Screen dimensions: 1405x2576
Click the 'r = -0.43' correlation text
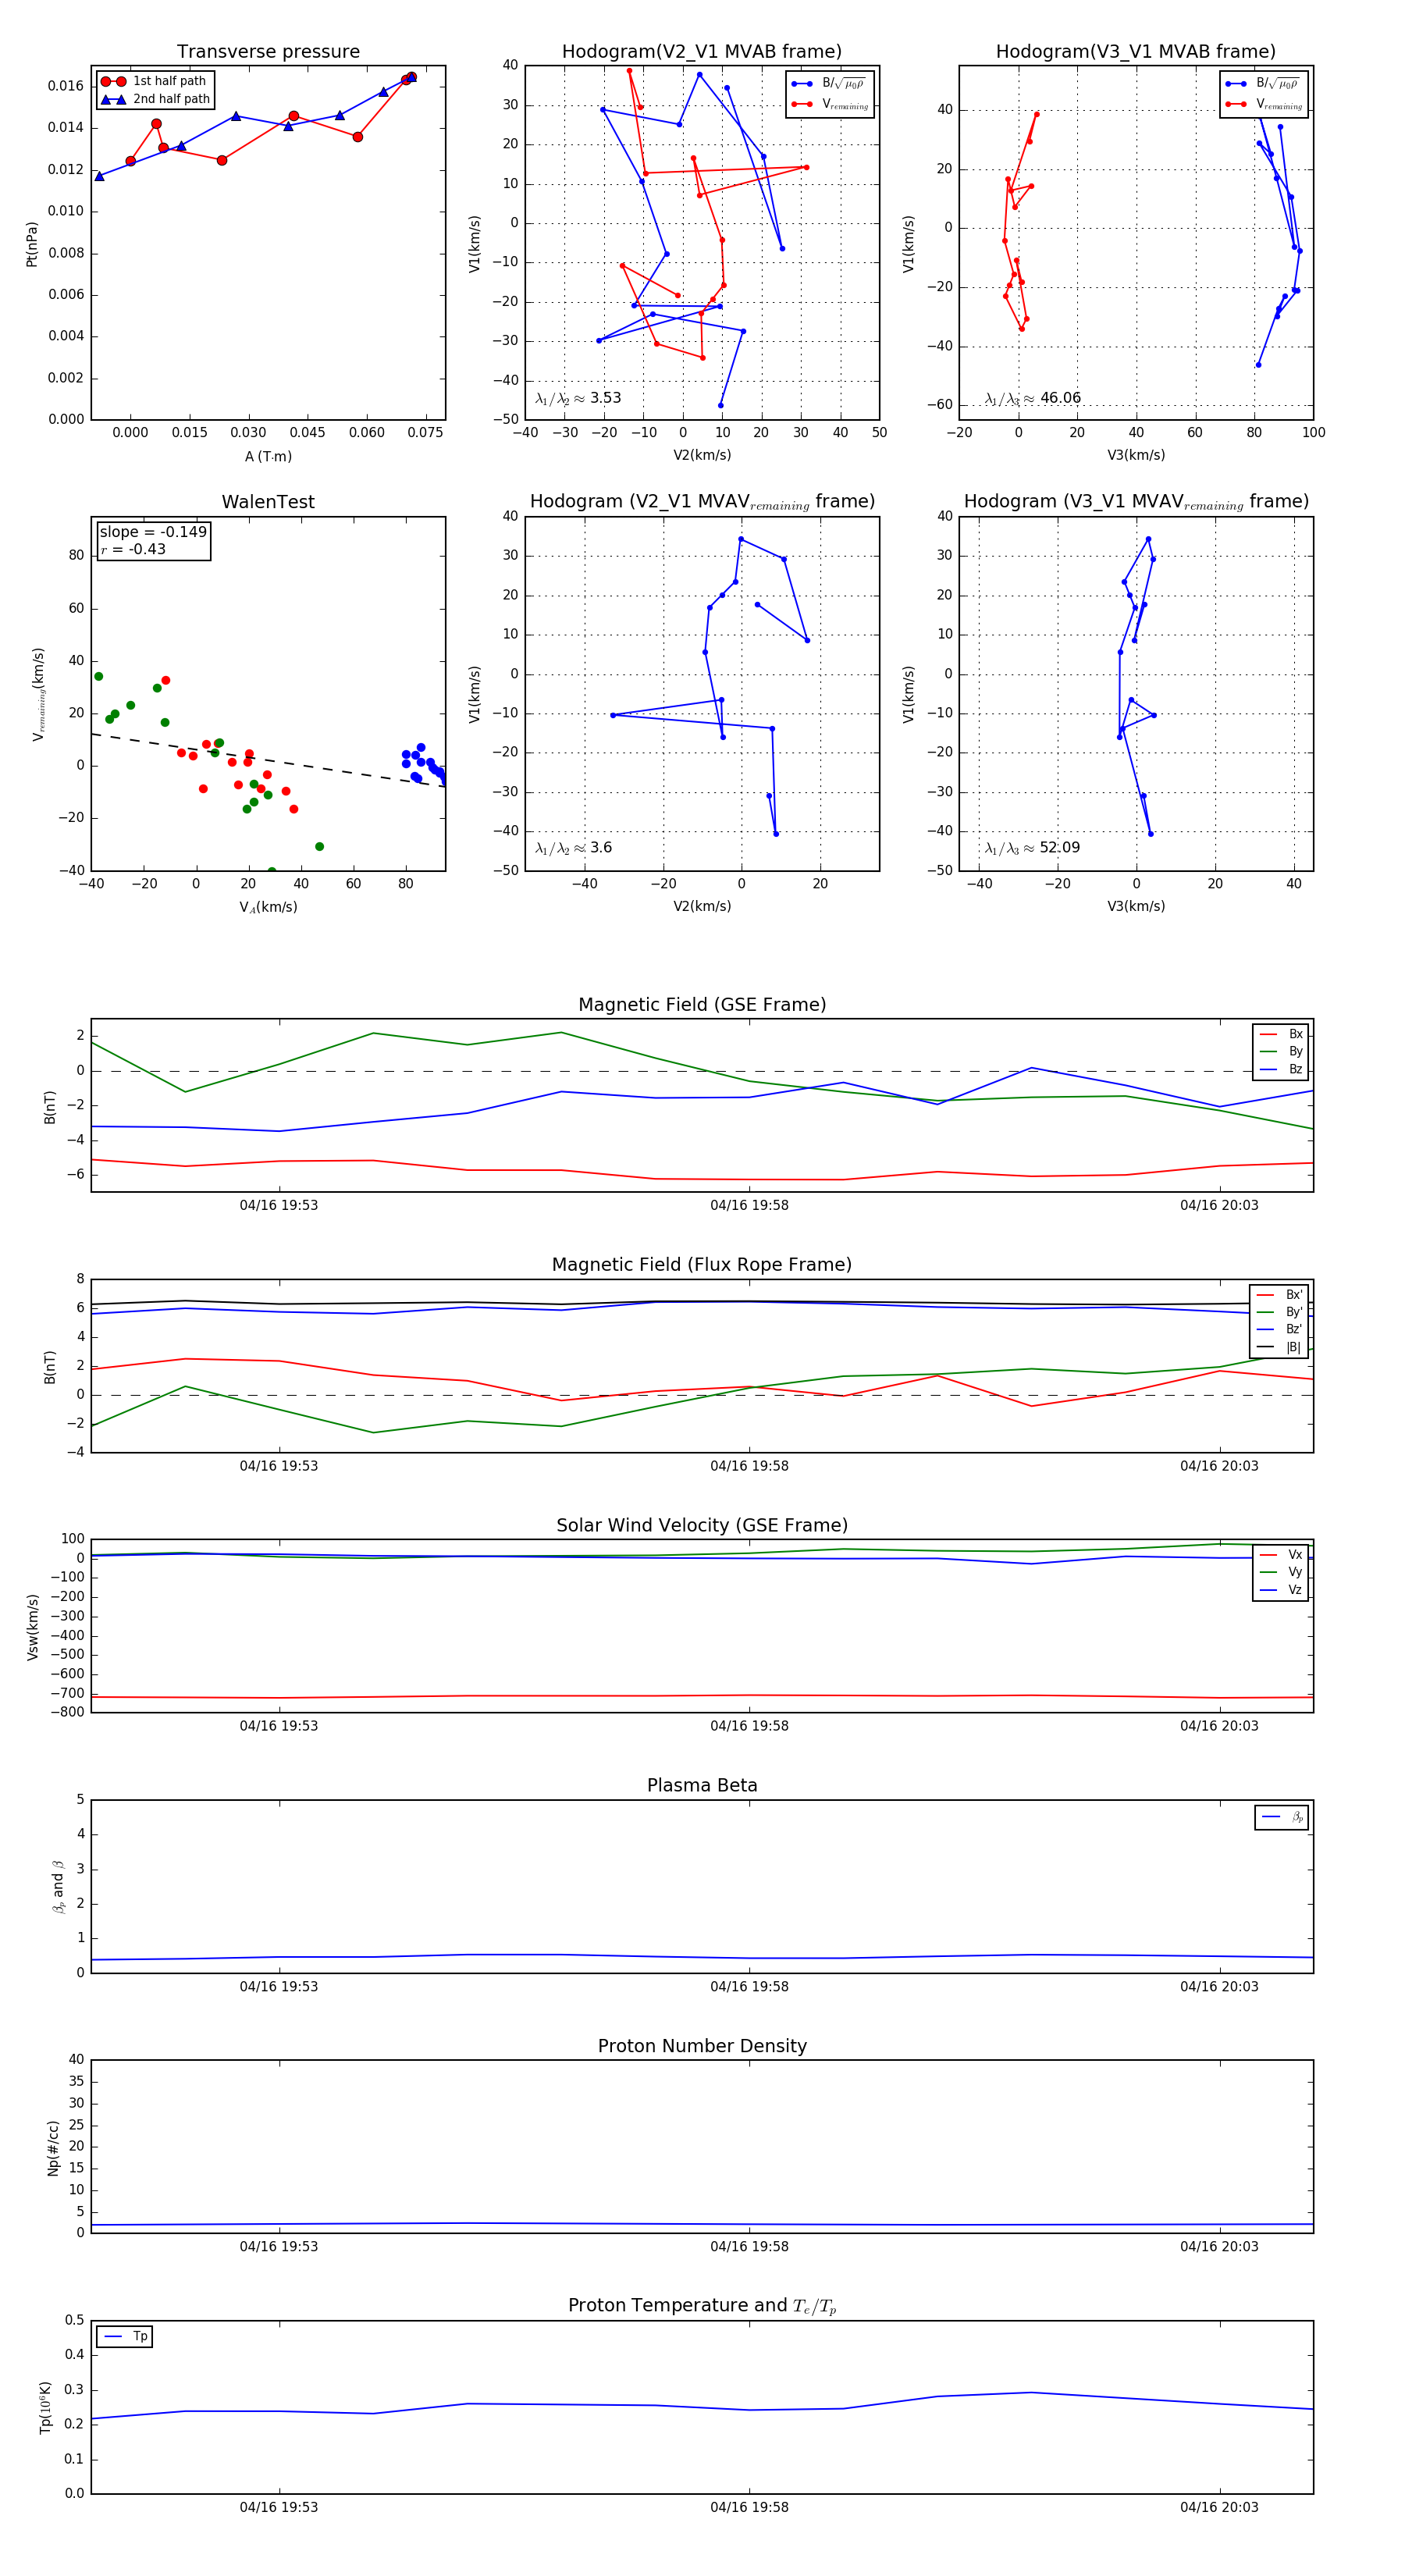pyautogui.click(x=133, y=549)
